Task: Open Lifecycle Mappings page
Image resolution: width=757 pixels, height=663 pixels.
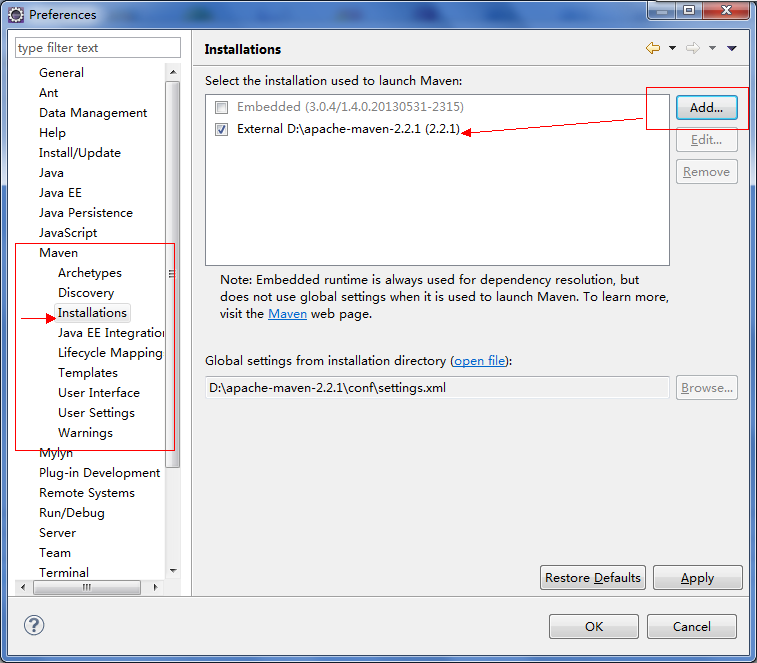Action: point(111,353)
